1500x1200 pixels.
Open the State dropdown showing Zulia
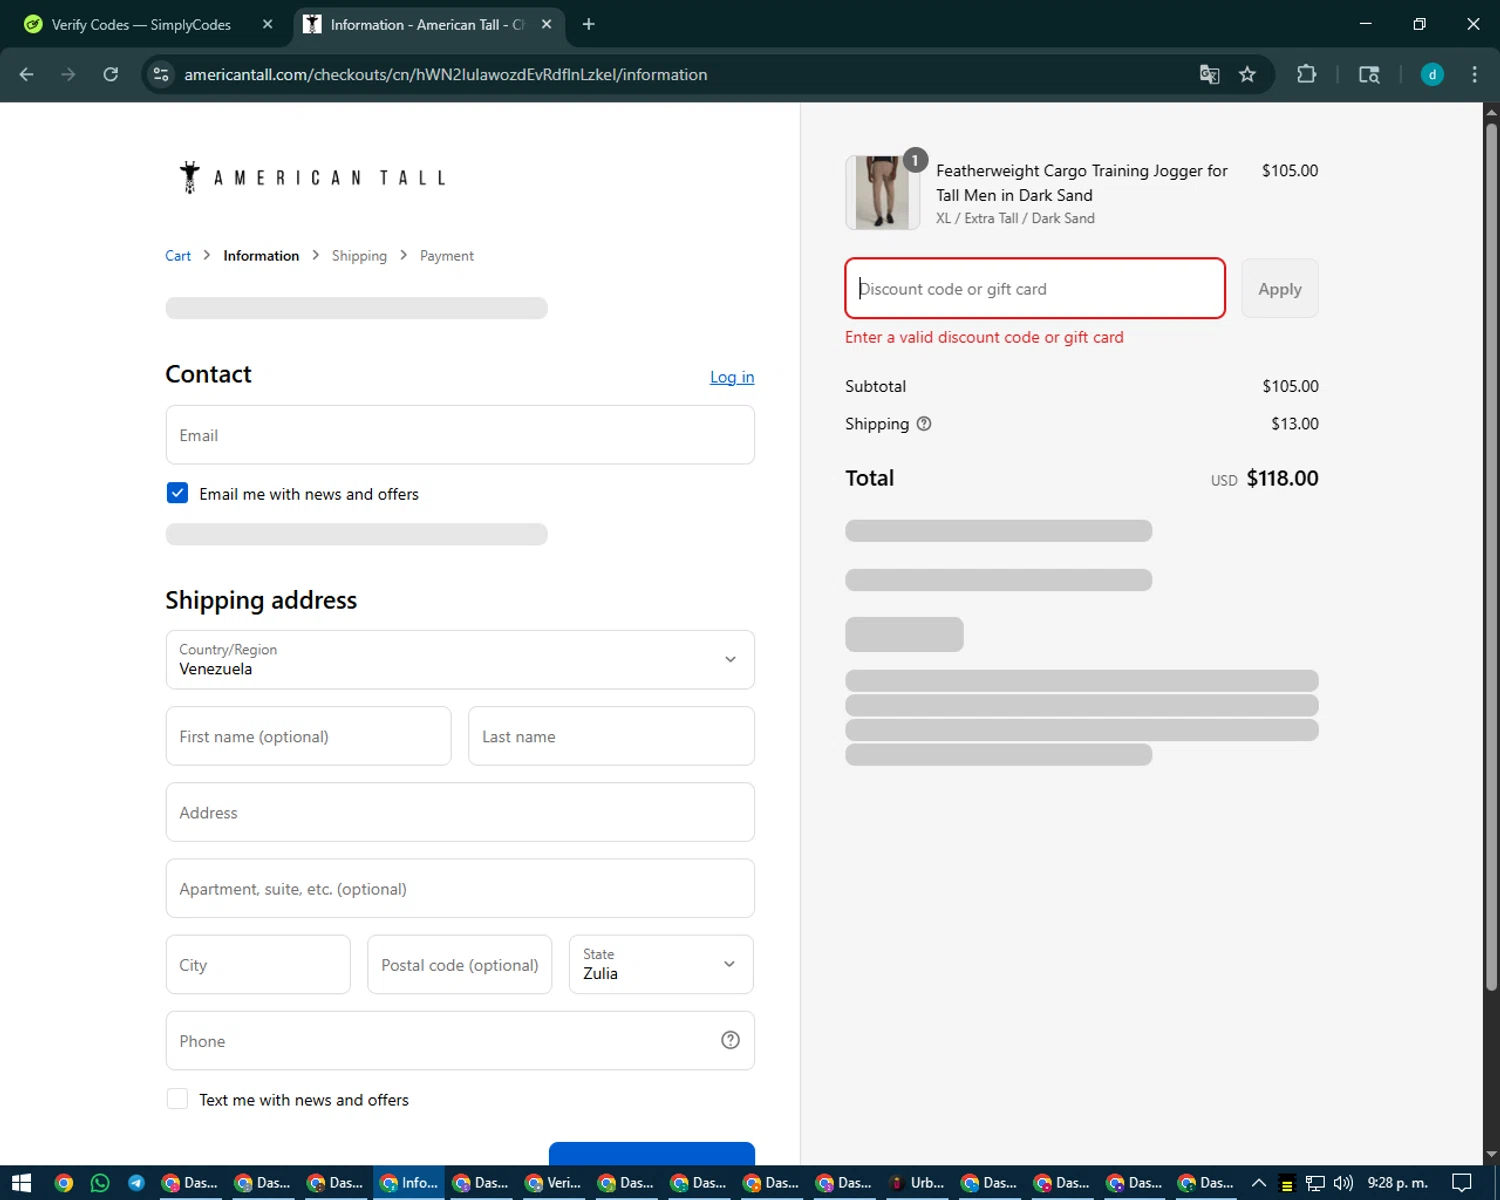coord(661,964)
